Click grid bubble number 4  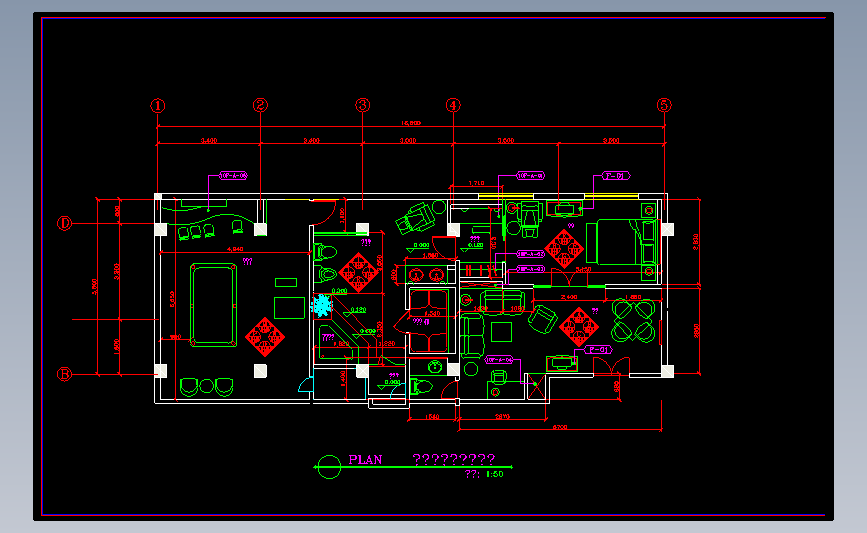[x=453, y=105]
